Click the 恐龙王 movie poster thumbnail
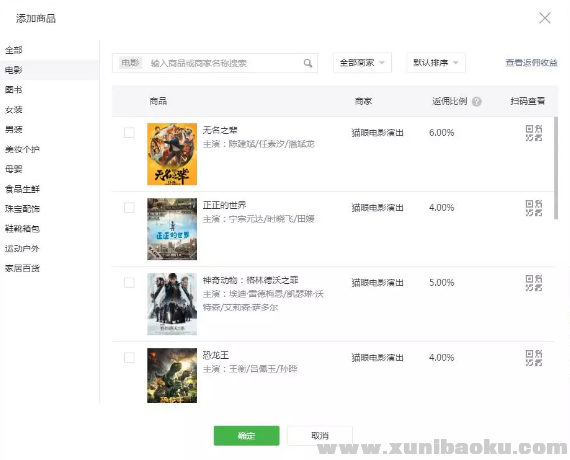Viewport: 570px width, 460px height. click(x=172, y=375)
